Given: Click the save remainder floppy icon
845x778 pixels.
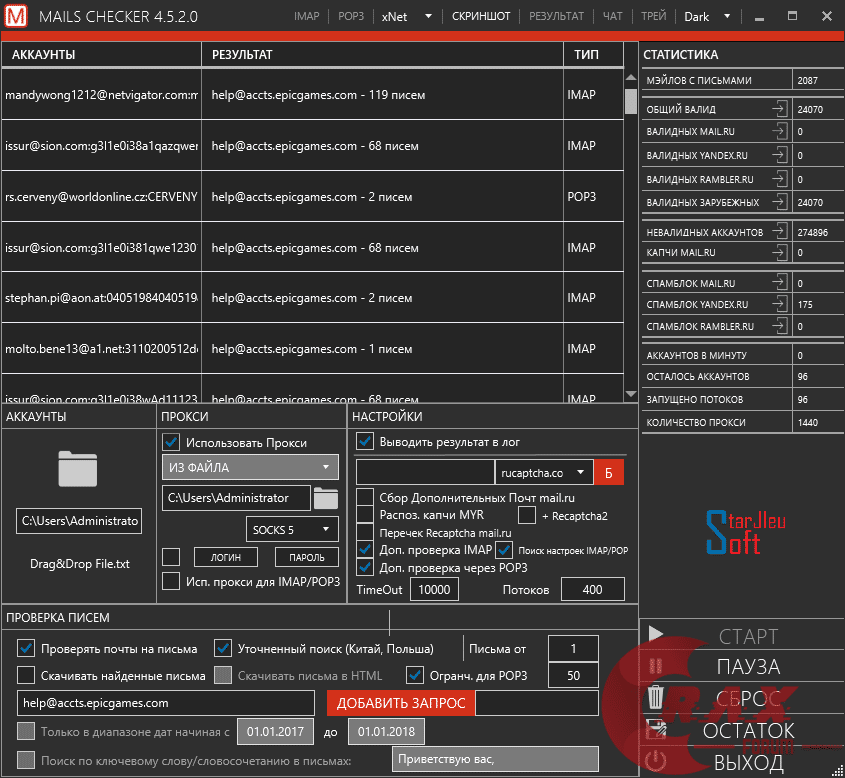Looking at the screenshot, I should pyautogui.click(x=656, y=729).
